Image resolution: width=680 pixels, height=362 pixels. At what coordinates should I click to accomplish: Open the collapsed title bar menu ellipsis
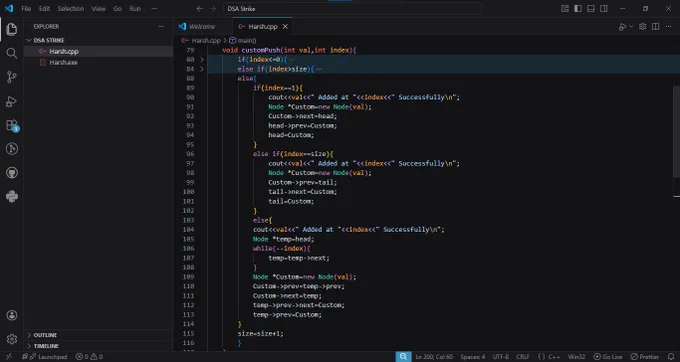pyautogui.click(x=154, y=9)
